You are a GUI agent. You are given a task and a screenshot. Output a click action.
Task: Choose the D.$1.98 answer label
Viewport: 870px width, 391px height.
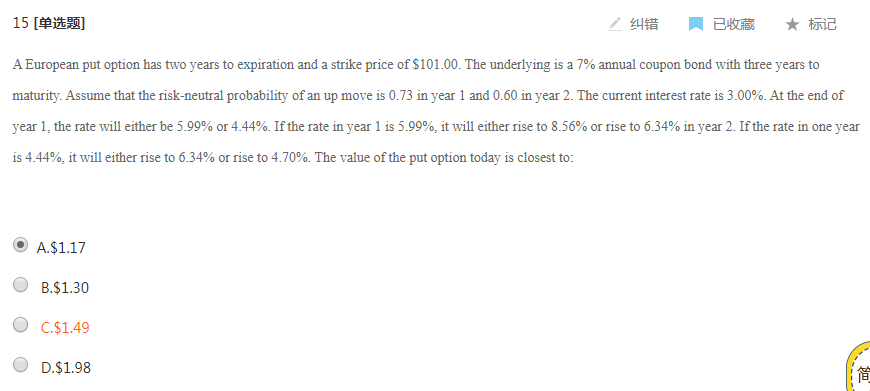point(66,368)
